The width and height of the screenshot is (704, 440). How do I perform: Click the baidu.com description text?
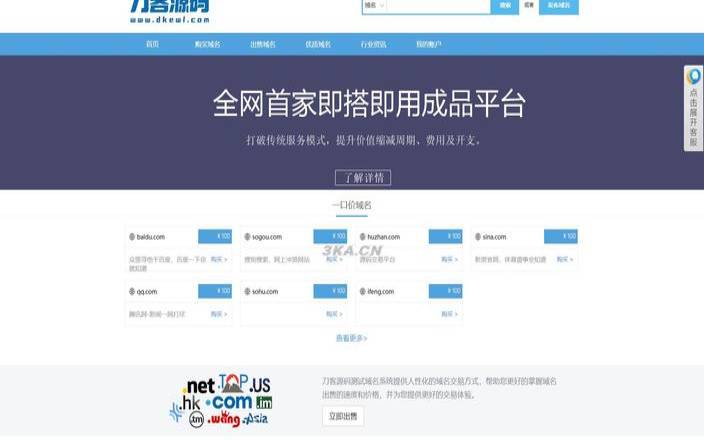tap(167, 264)
